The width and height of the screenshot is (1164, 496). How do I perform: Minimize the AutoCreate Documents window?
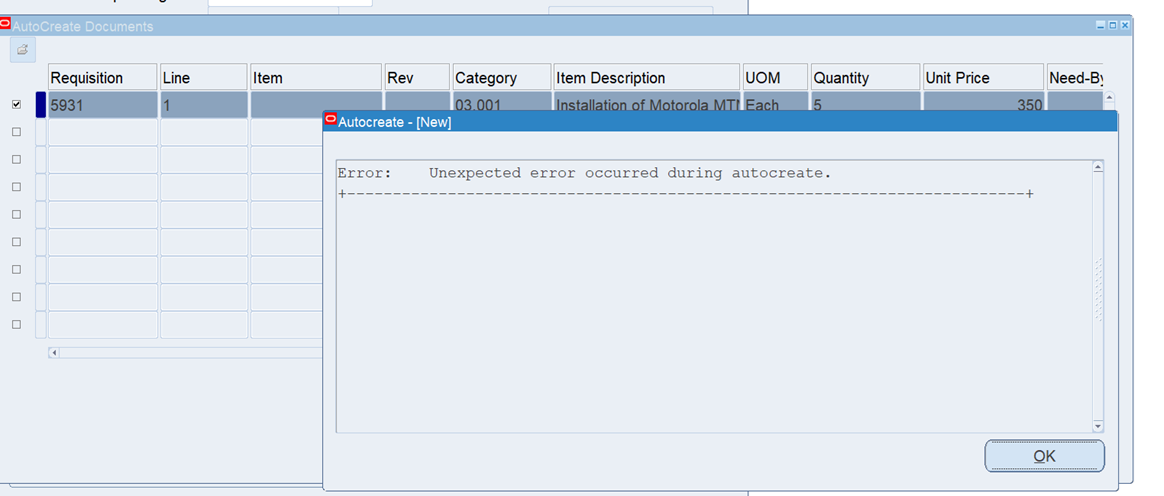point(1101,25)
